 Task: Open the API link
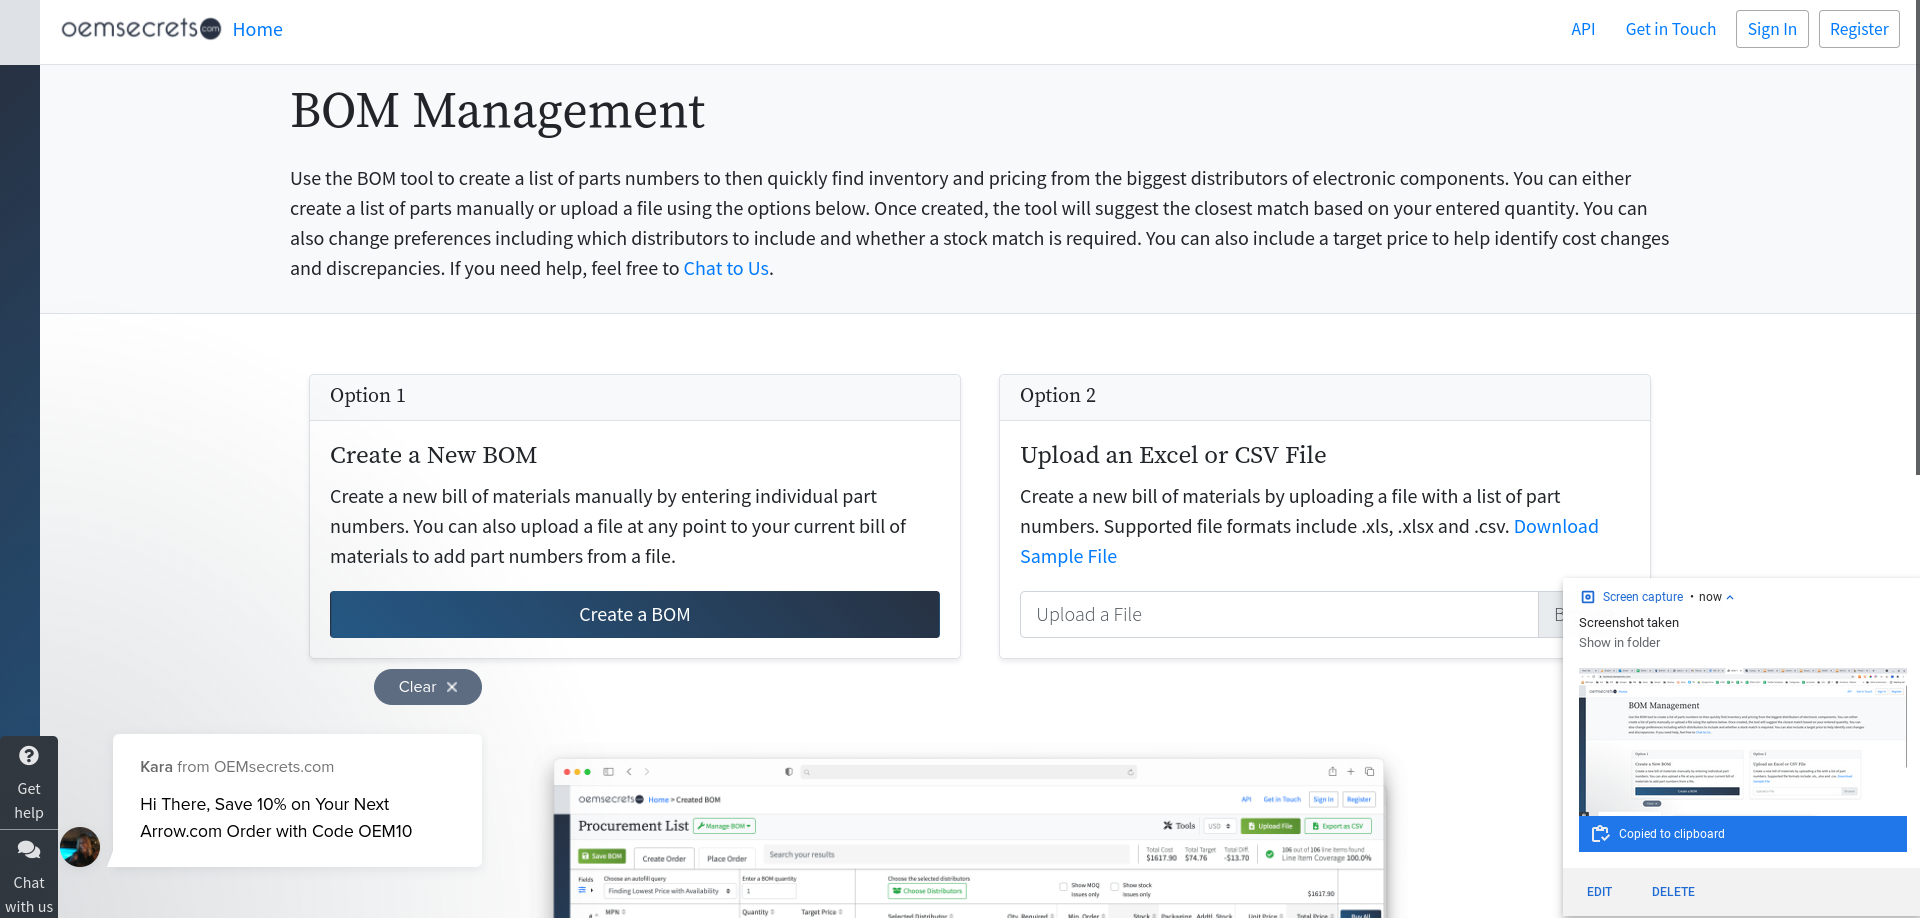click(x=1583, y=29)
